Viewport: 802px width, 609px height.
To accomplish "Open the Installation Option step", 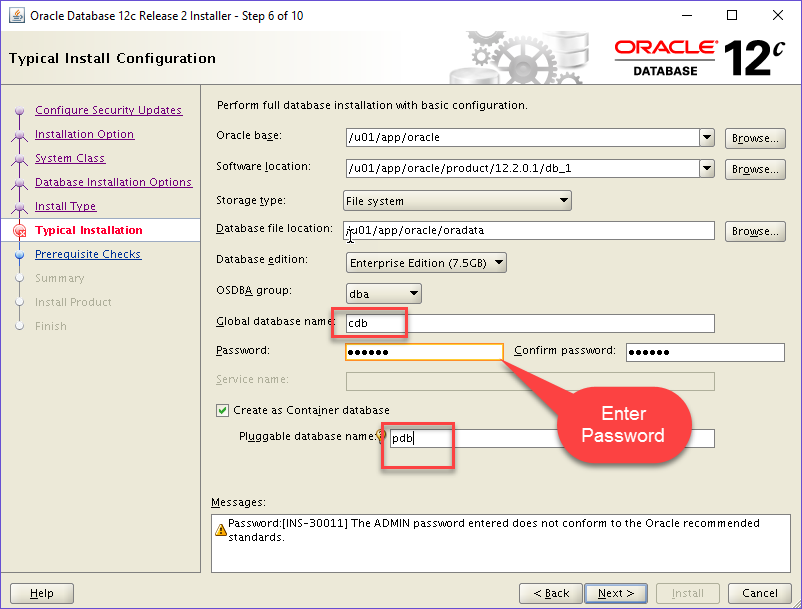I will (84, 134).
